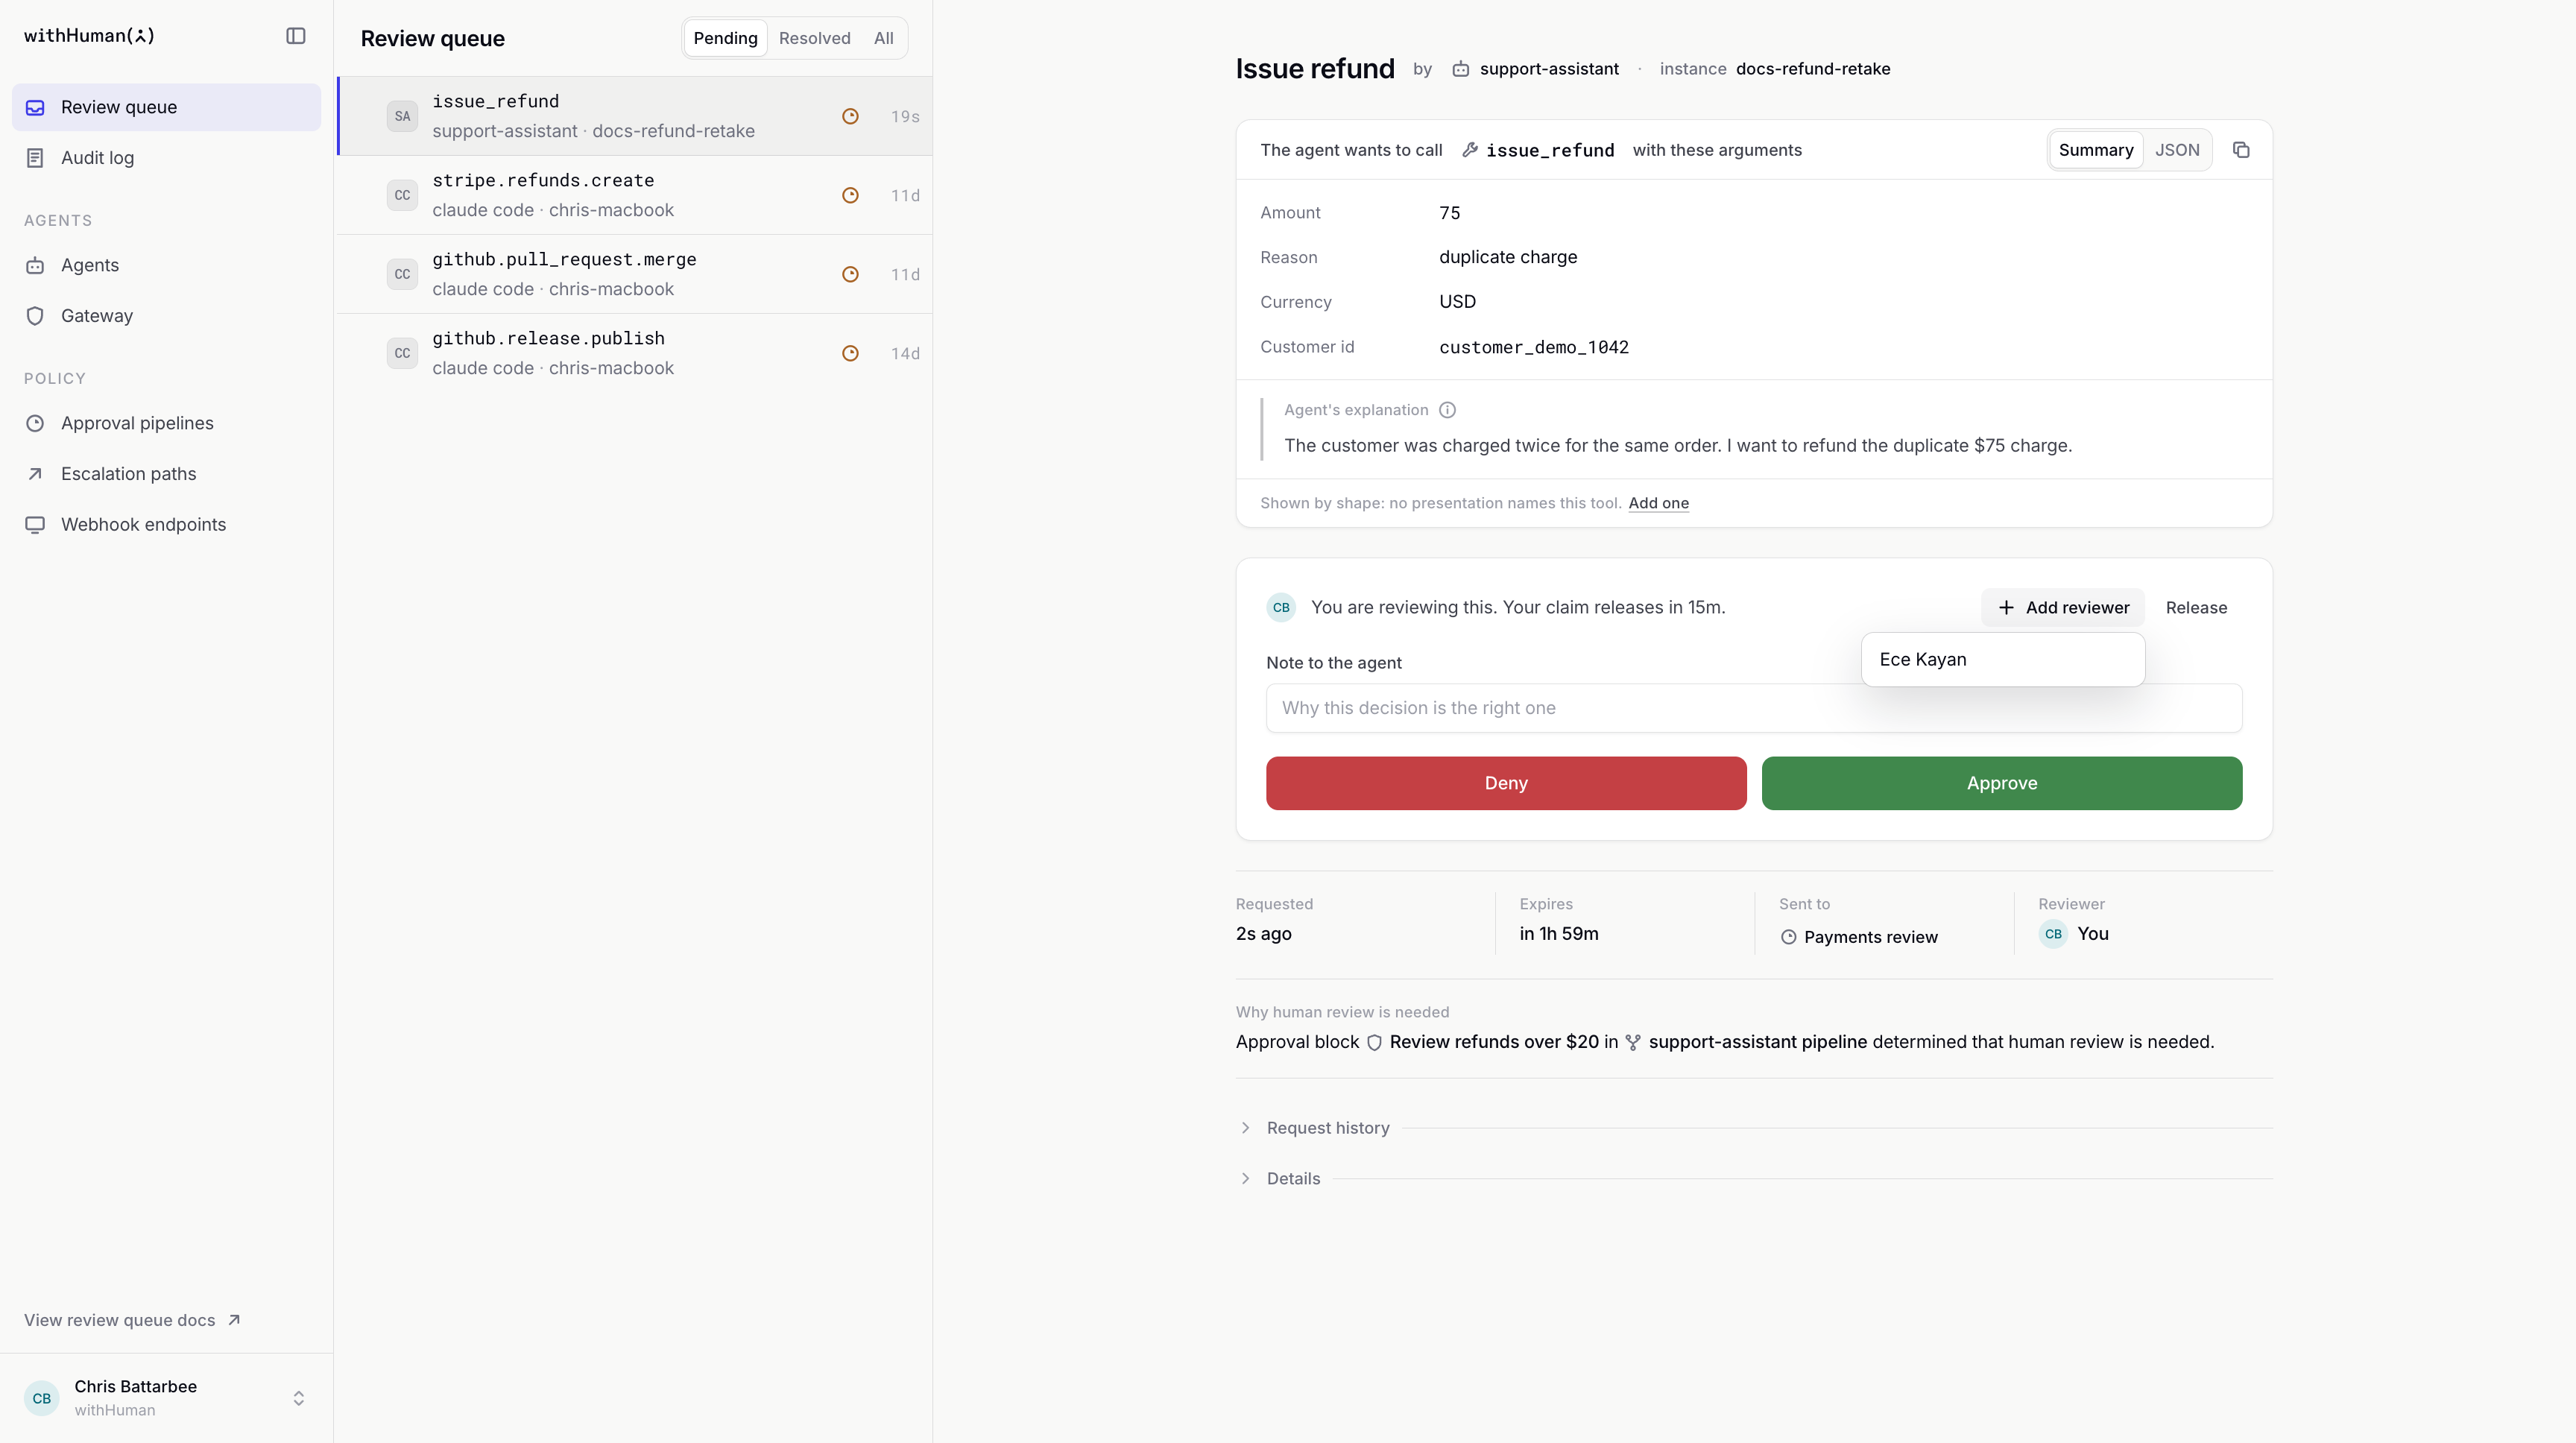The image size is (2576, 1443).
Task: Switch arguments view to JSON
Action: click(2177, 150)
